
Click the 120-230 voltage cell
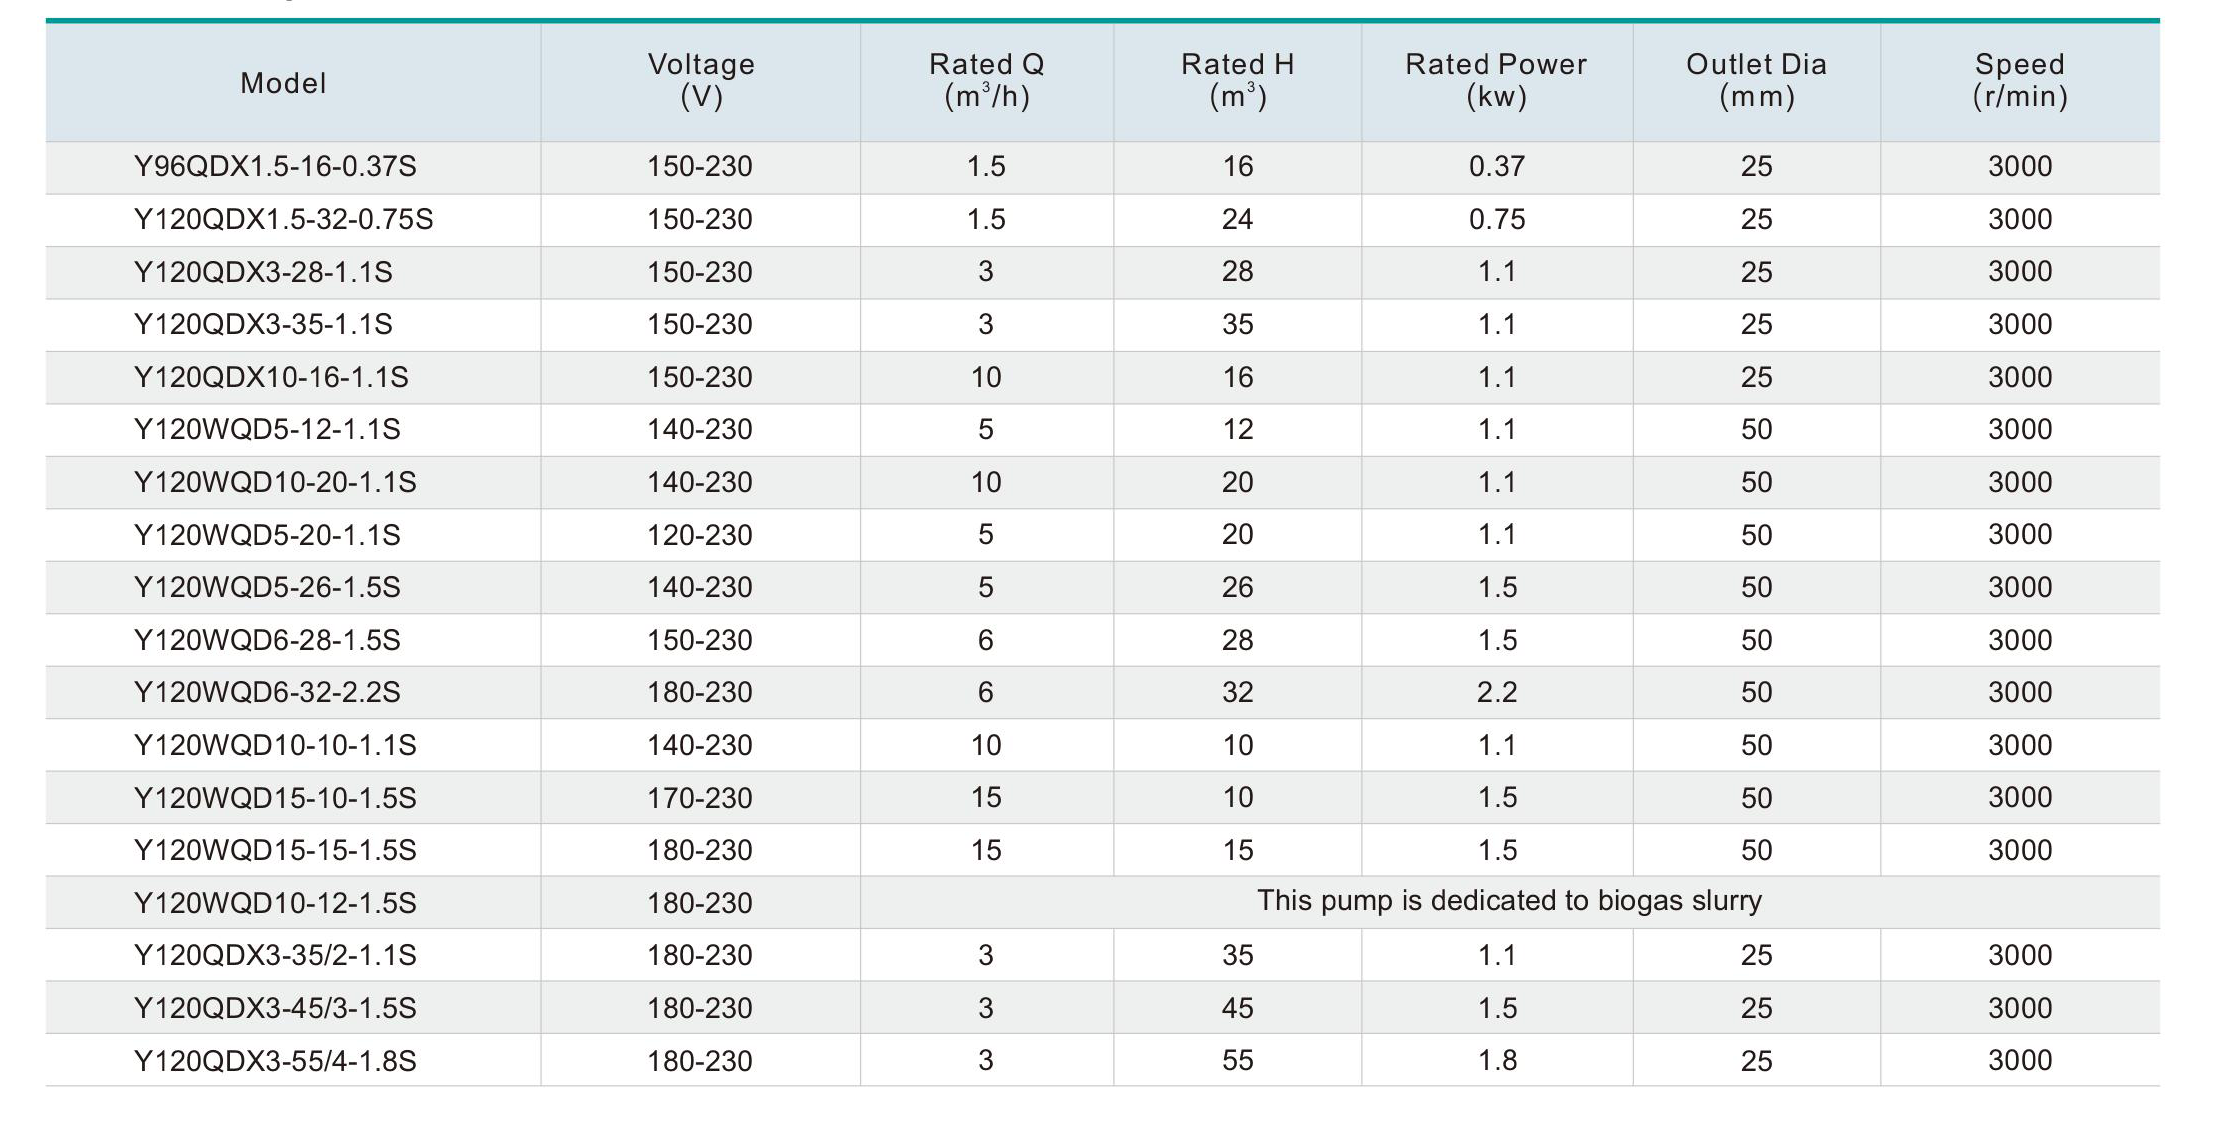(699, 535)
